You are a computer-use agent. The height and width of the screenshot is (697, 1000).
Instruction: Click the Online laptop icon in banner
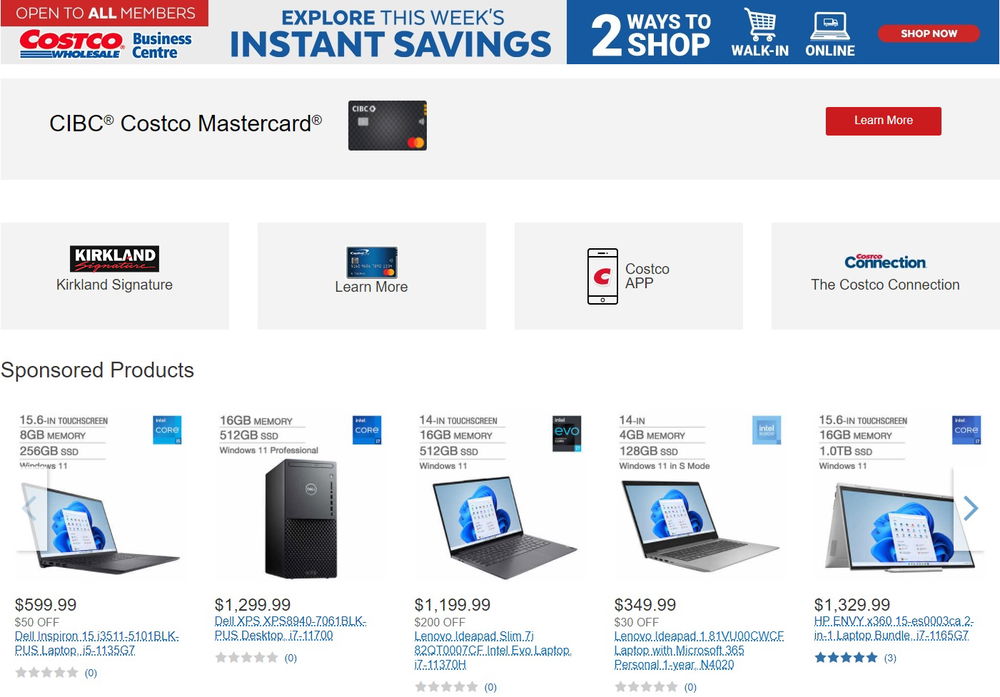click(x=830, y=26)
